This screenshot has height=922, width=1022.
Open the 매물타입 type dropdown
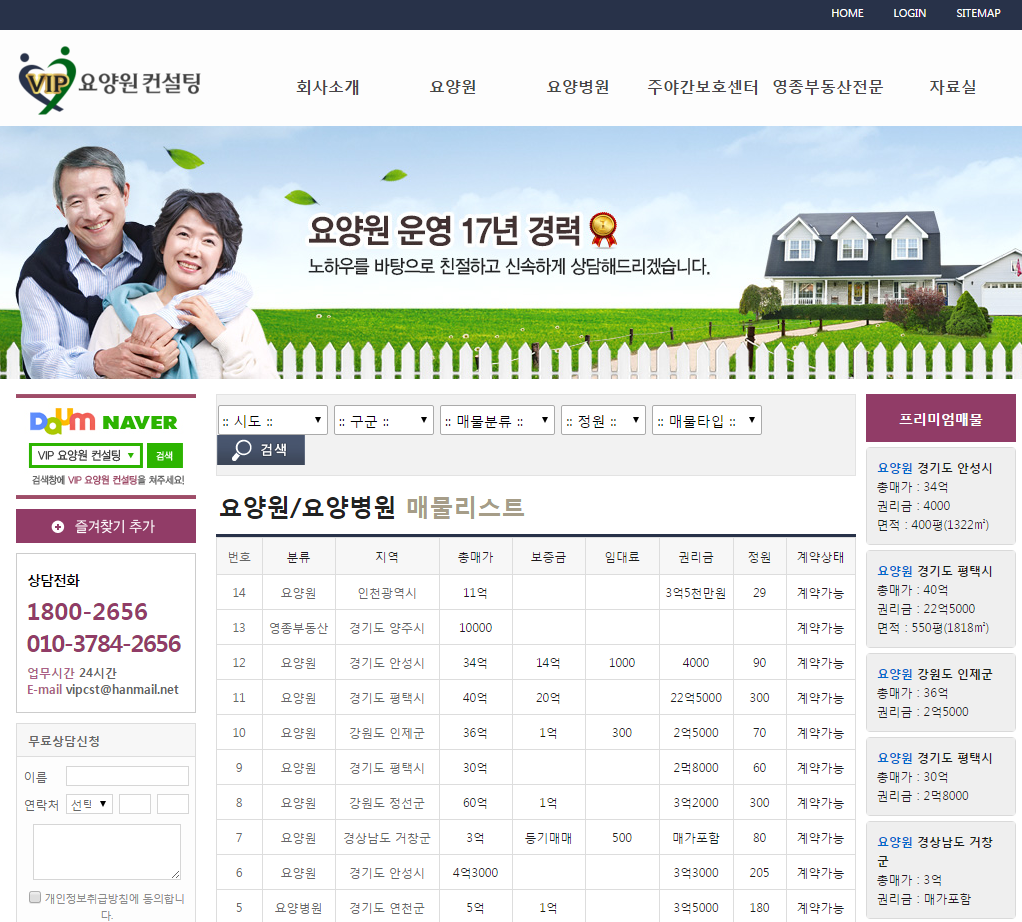[x=706, y=420]
